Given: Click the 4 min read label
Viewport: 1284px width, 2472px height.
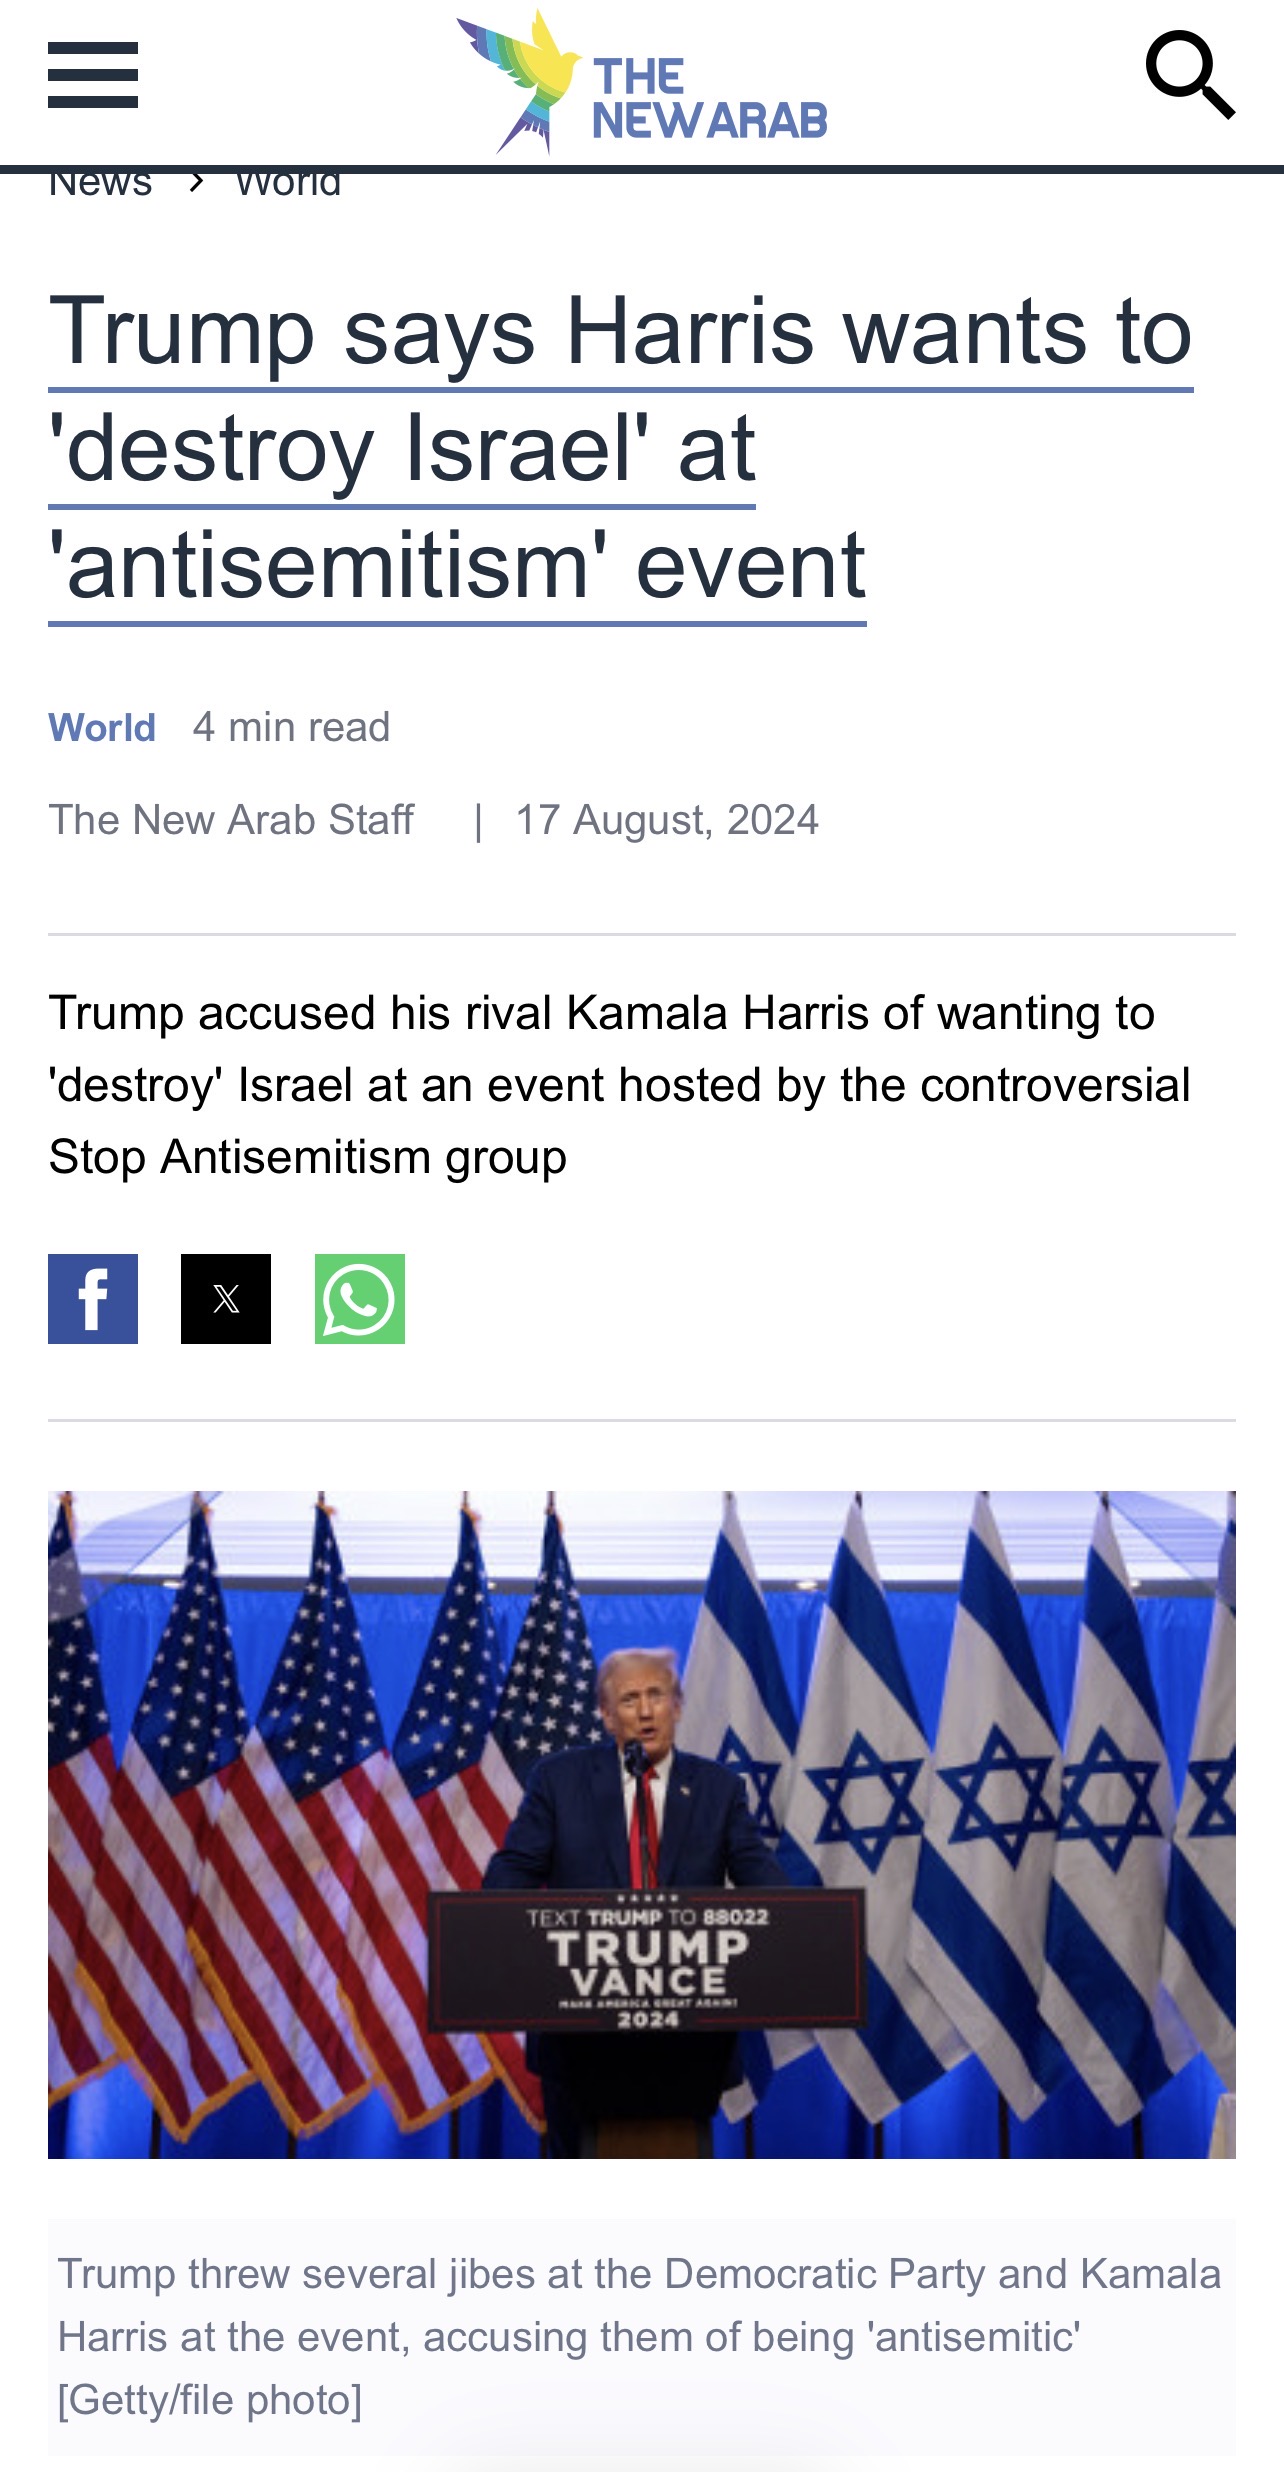Looking at the screenshot, I should (x=291, y=727).
